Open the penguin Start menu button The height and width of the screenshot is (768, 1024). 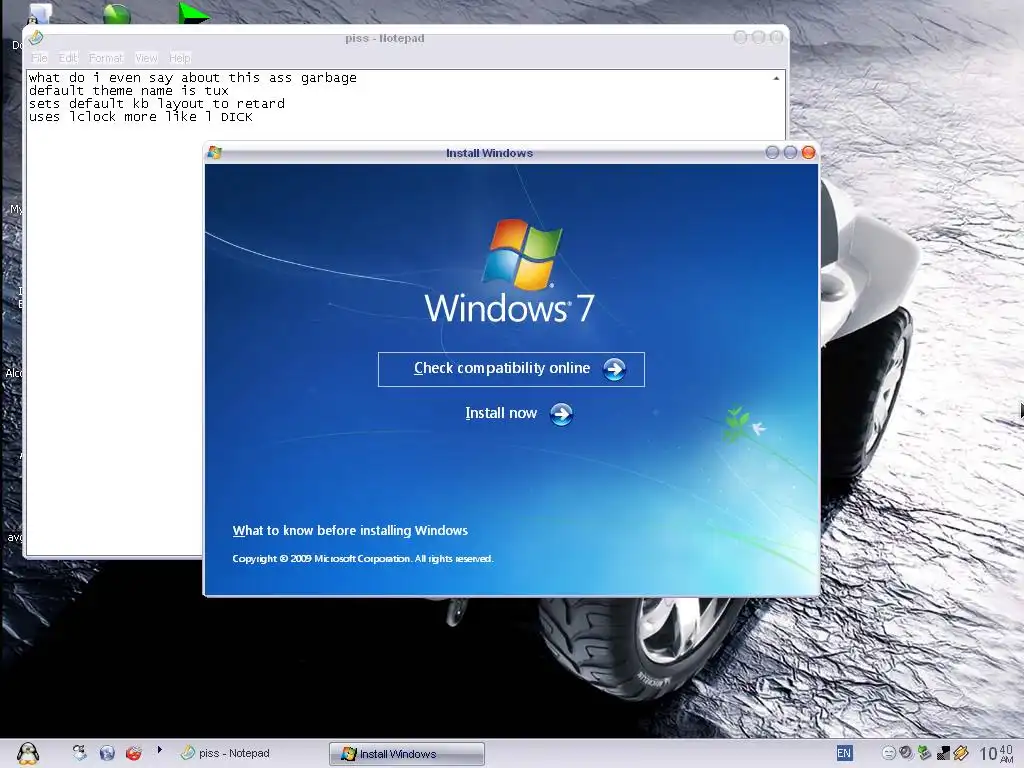tap(27, 754)
